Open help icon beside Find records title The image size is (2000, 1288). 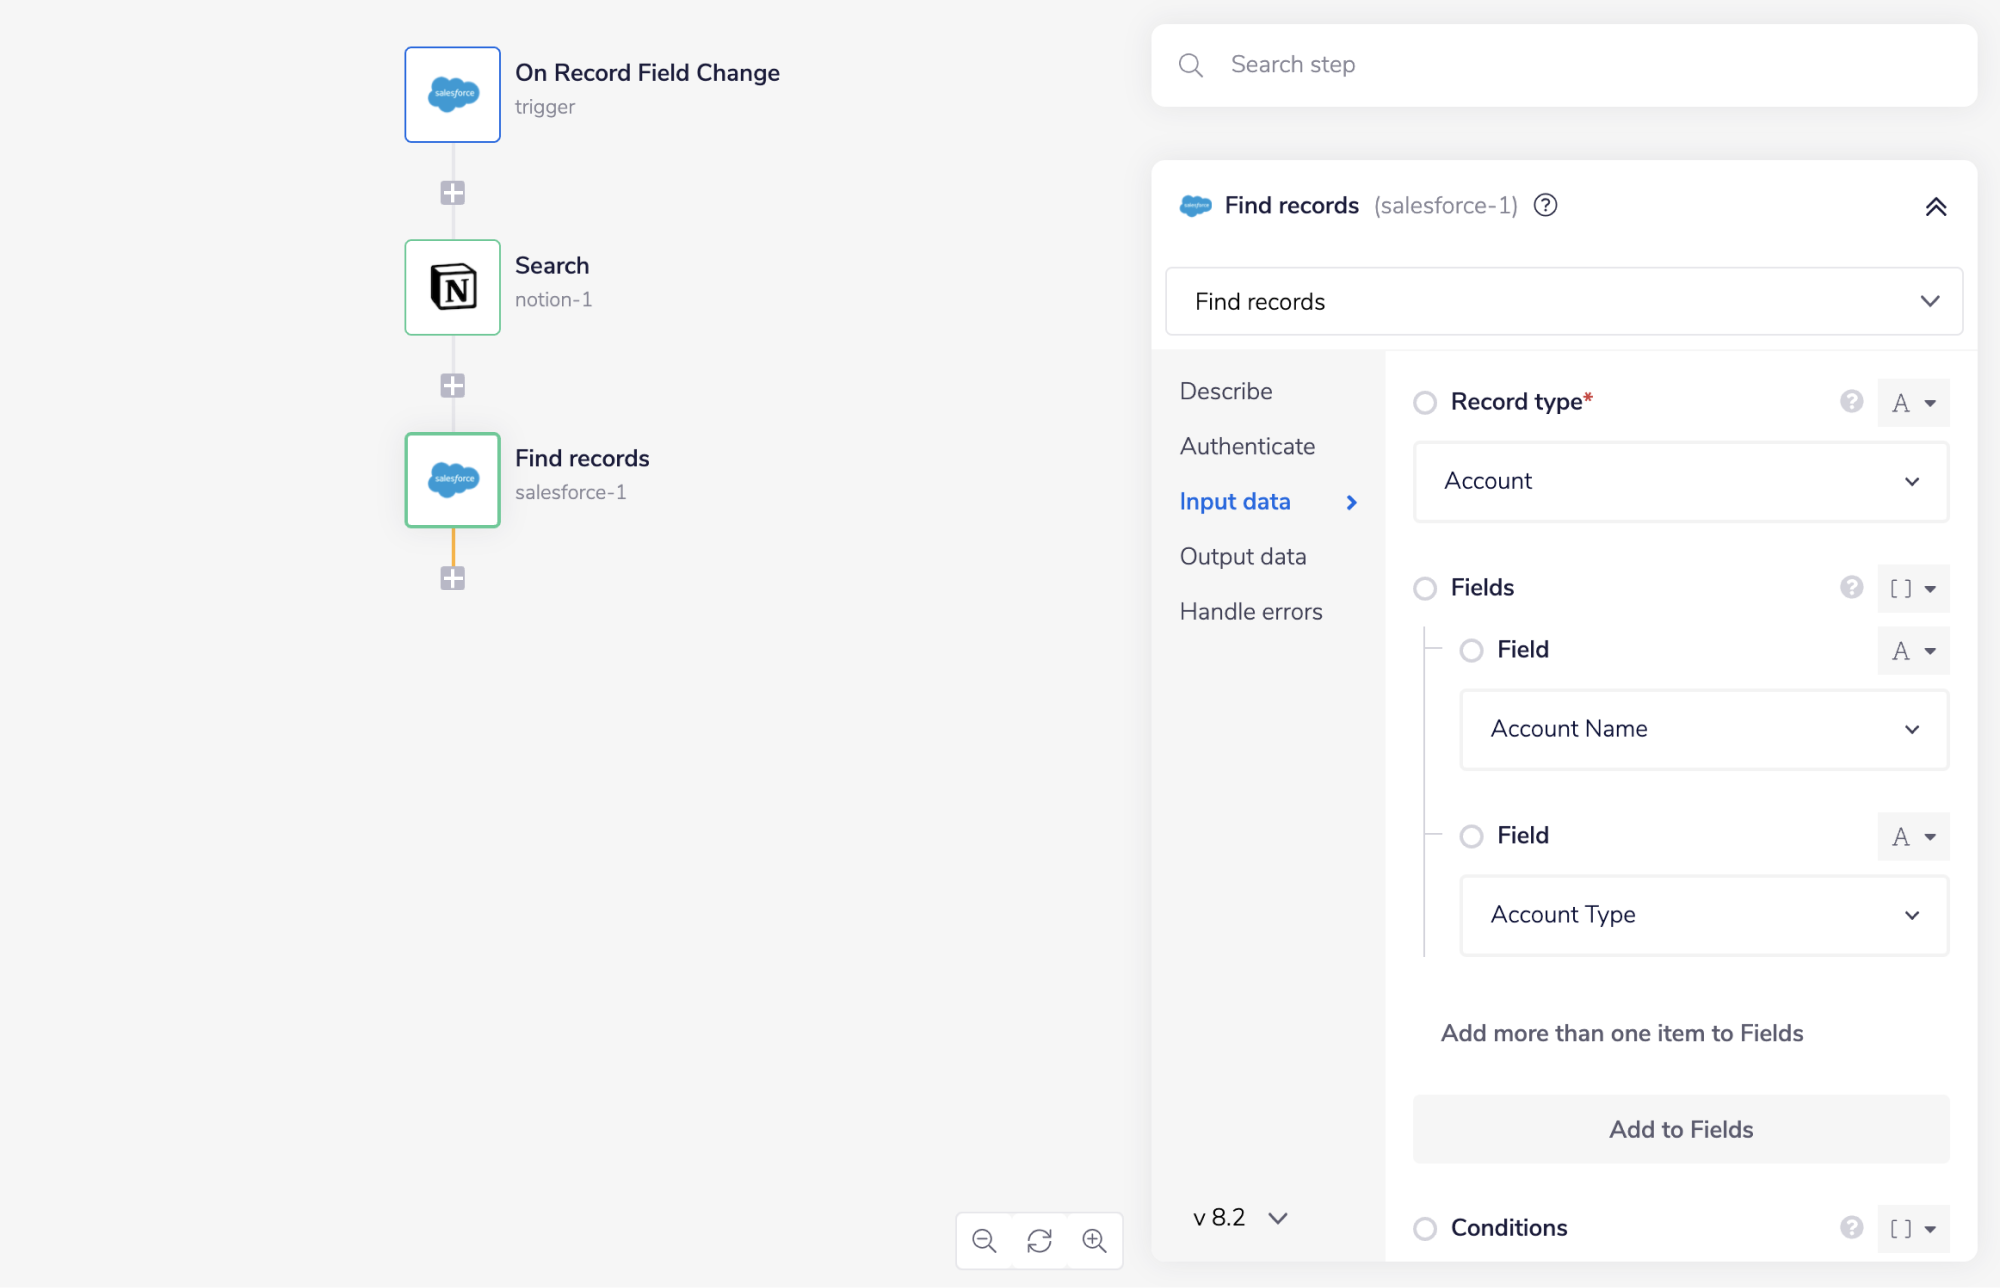1545,205
